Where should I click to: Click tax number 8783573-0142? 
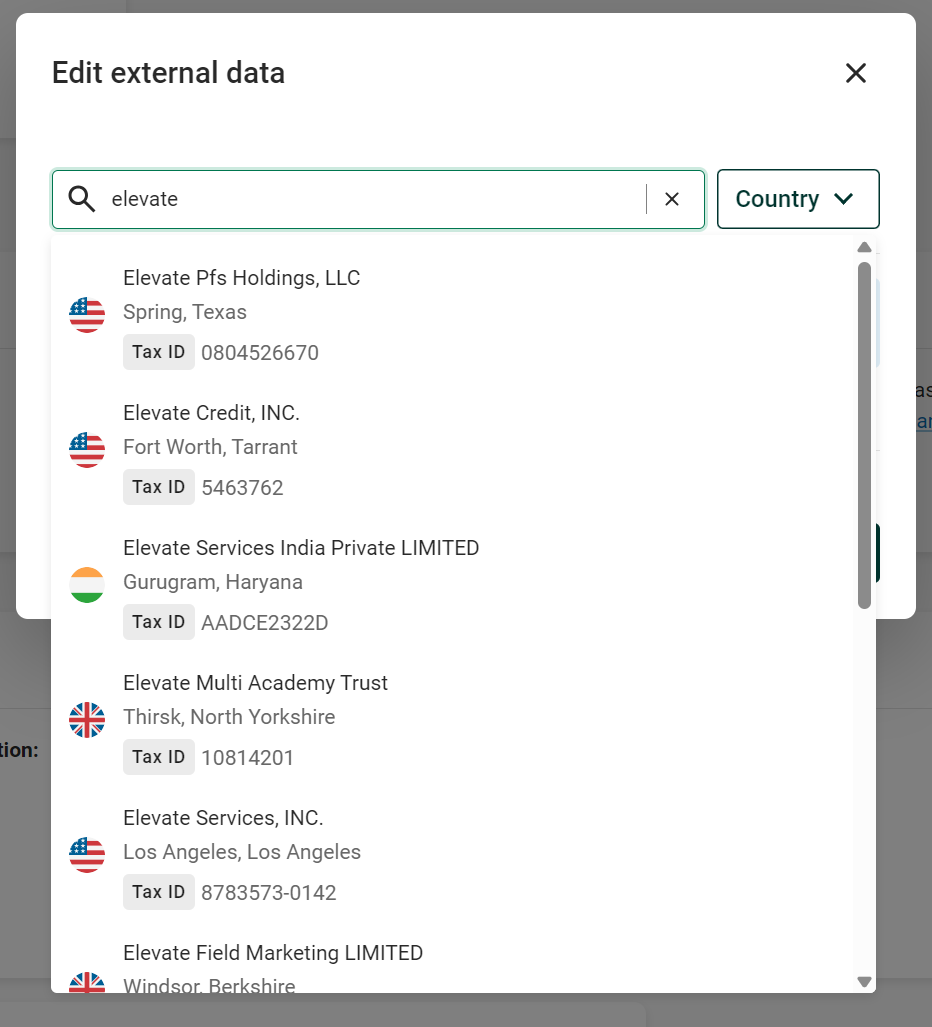click(269, 893)
